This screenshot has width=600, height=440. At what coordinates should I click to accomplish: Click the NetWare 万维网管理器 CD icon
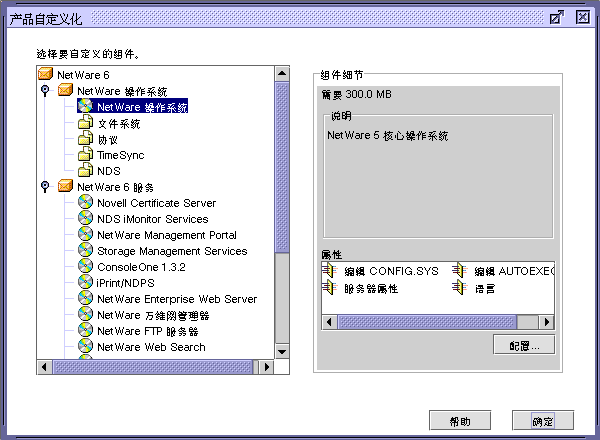(x=85, y=315)
